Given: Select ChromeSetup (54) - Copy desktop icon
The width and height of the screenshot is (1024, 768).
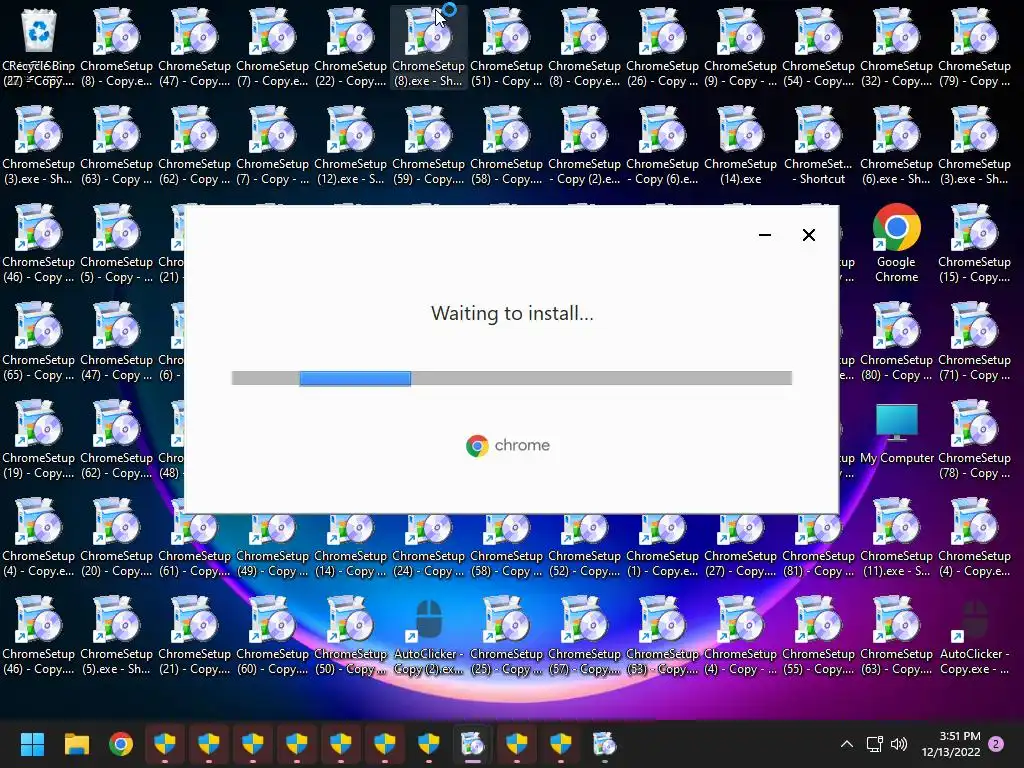Looking at the screenshot, I should click(818, 48).
